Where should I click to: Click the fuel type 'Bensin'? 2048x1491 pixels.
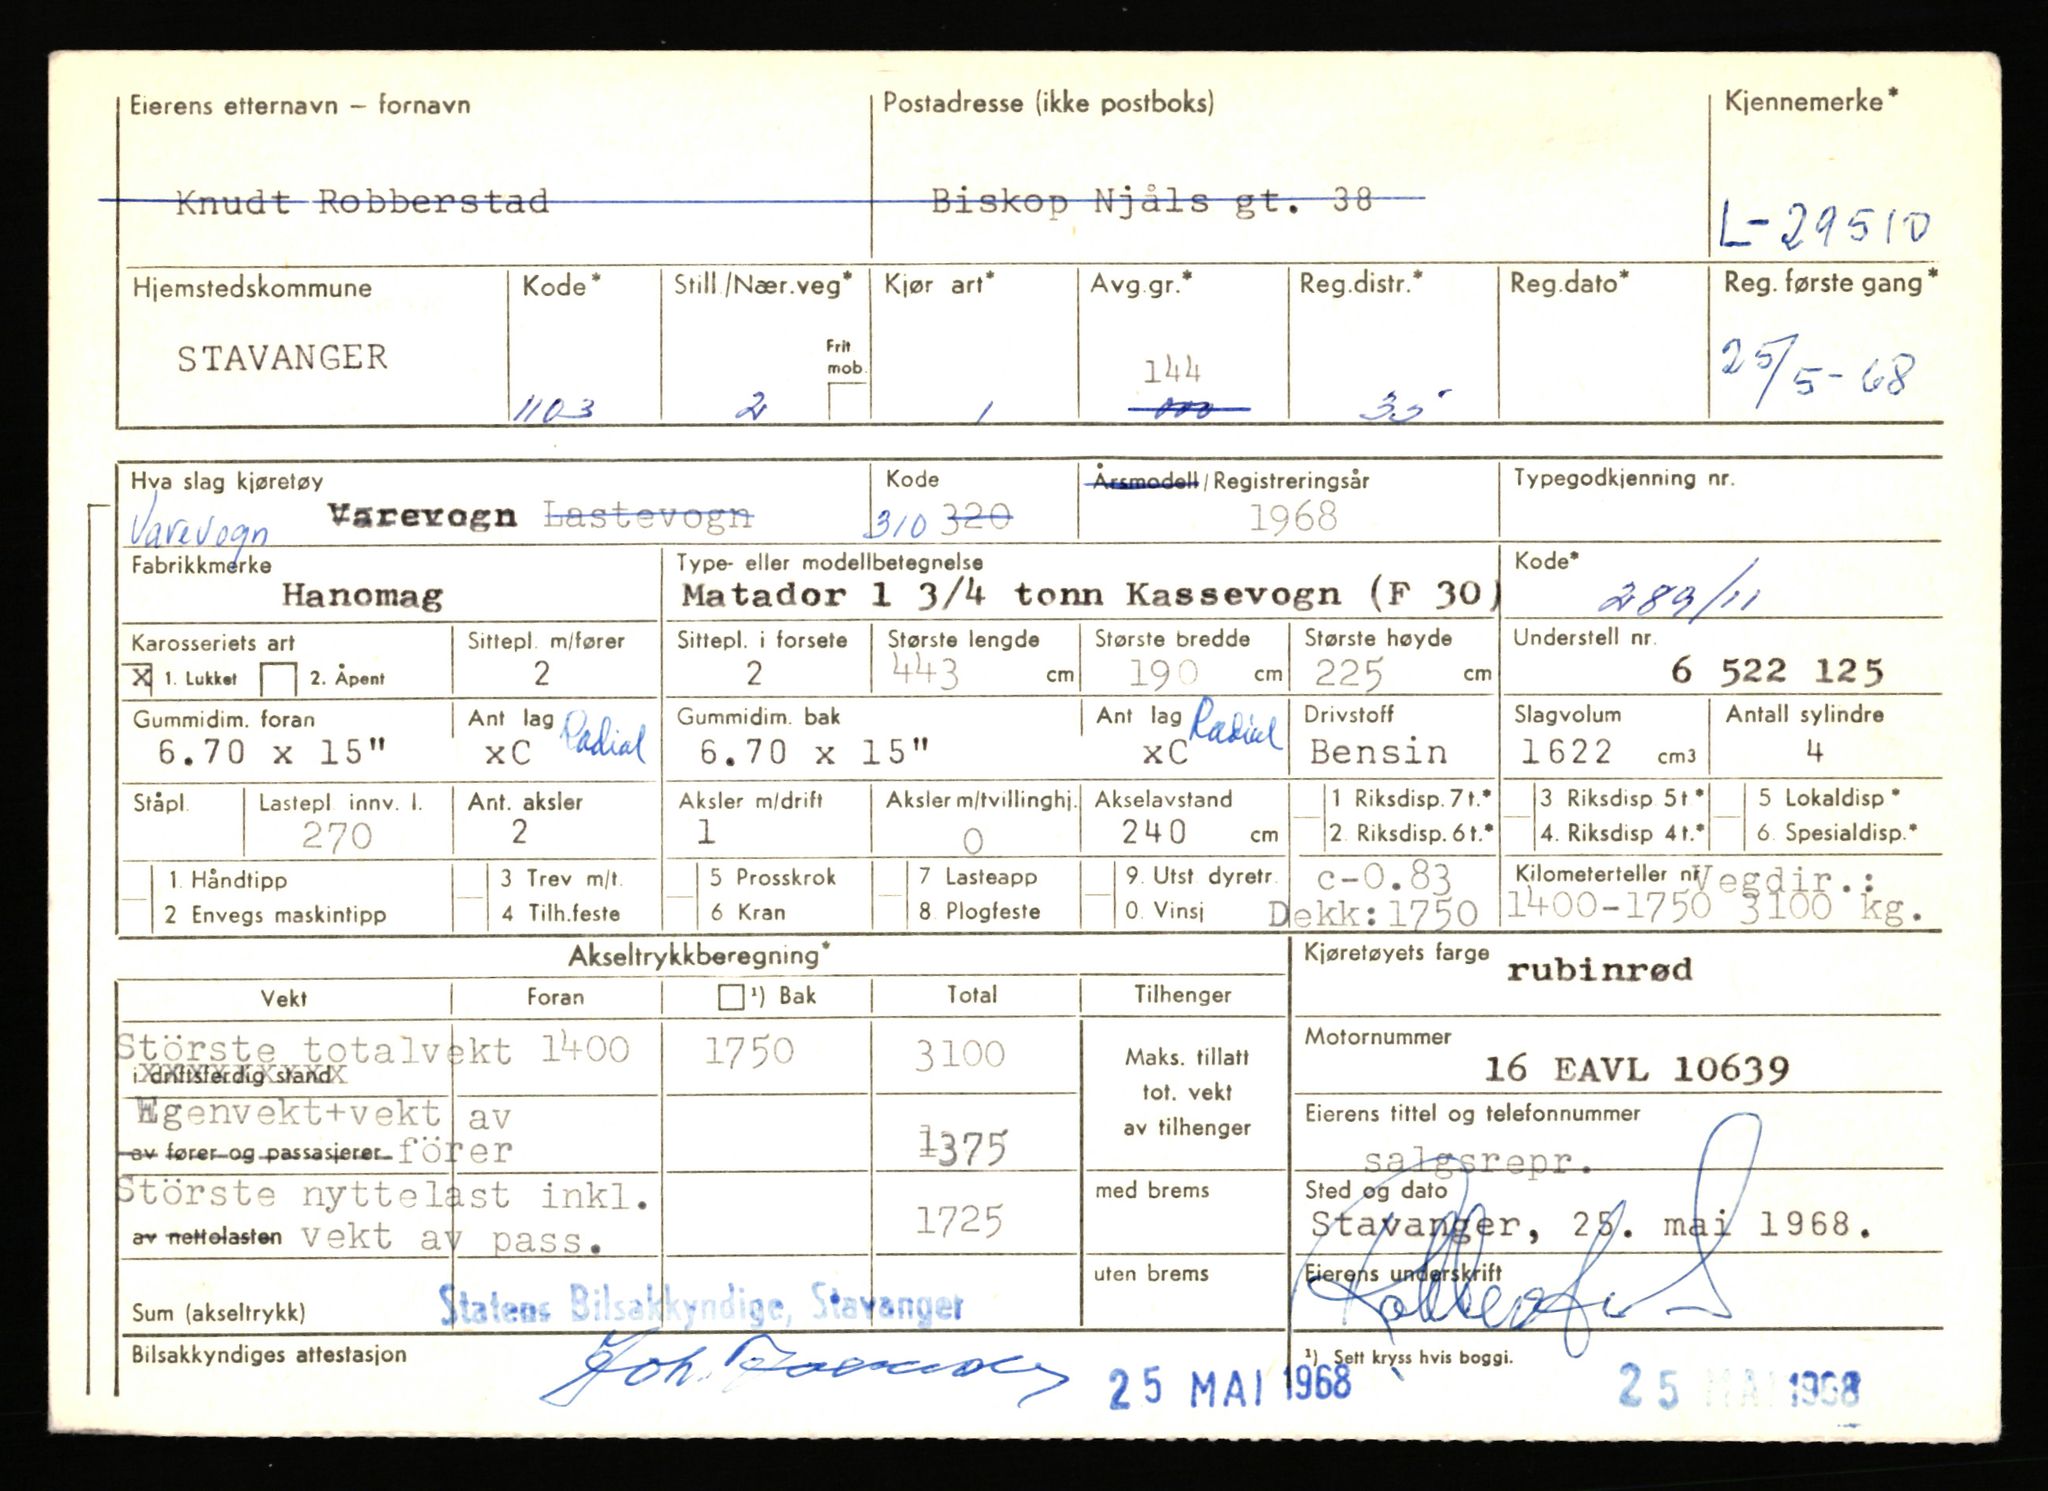[x=1378, y=752]
